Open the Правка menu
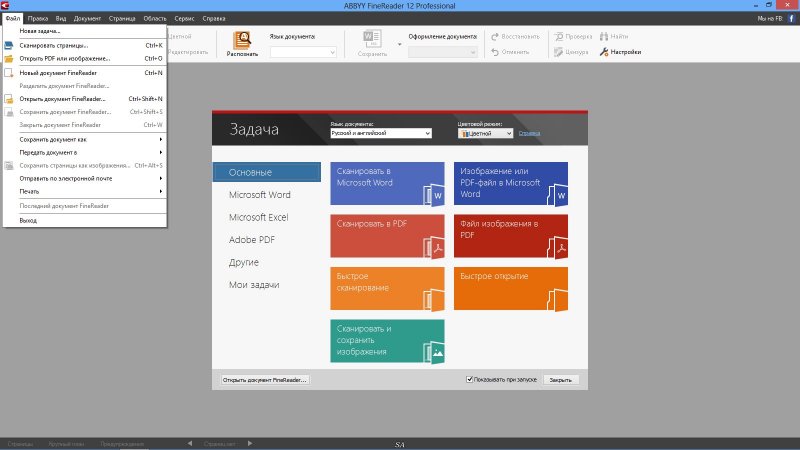 point(38,18)
